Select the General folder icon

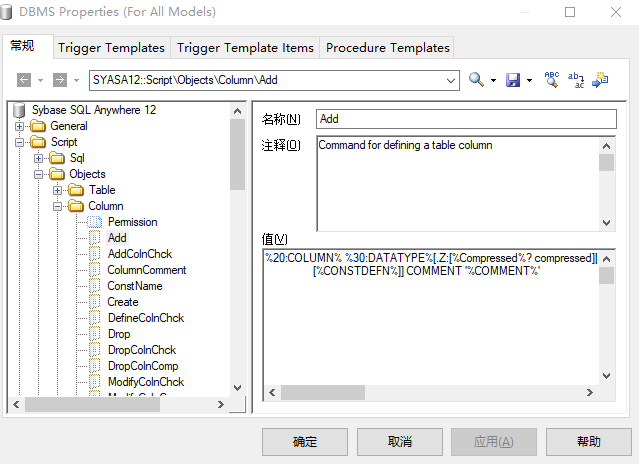point(38,126)
